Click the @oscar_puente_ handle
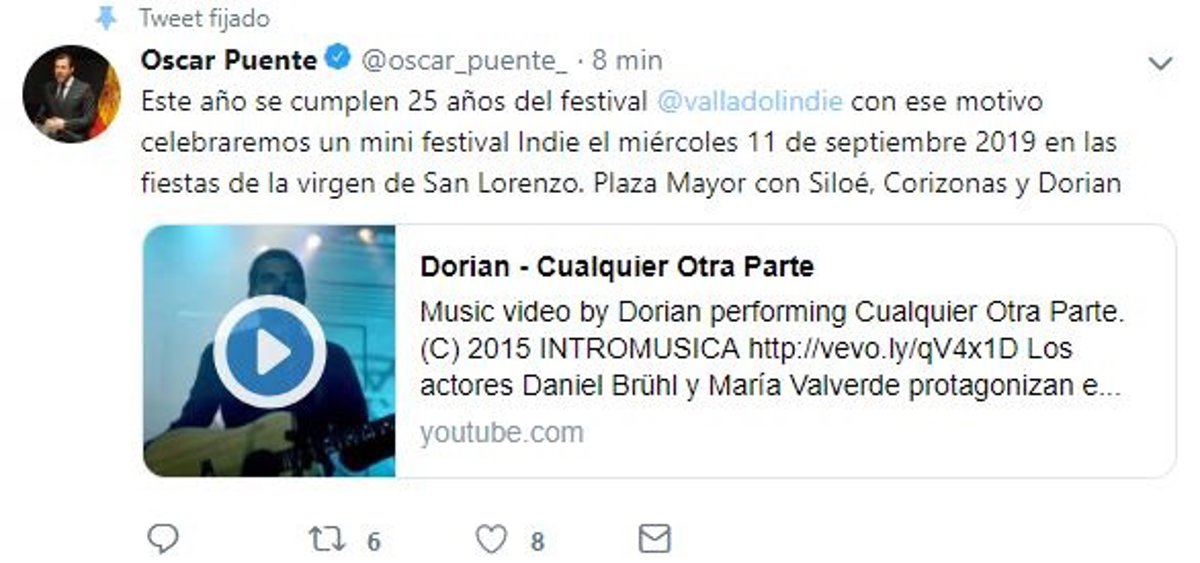1200x563 pixels. pyautogui.click(x=463, y=61)
